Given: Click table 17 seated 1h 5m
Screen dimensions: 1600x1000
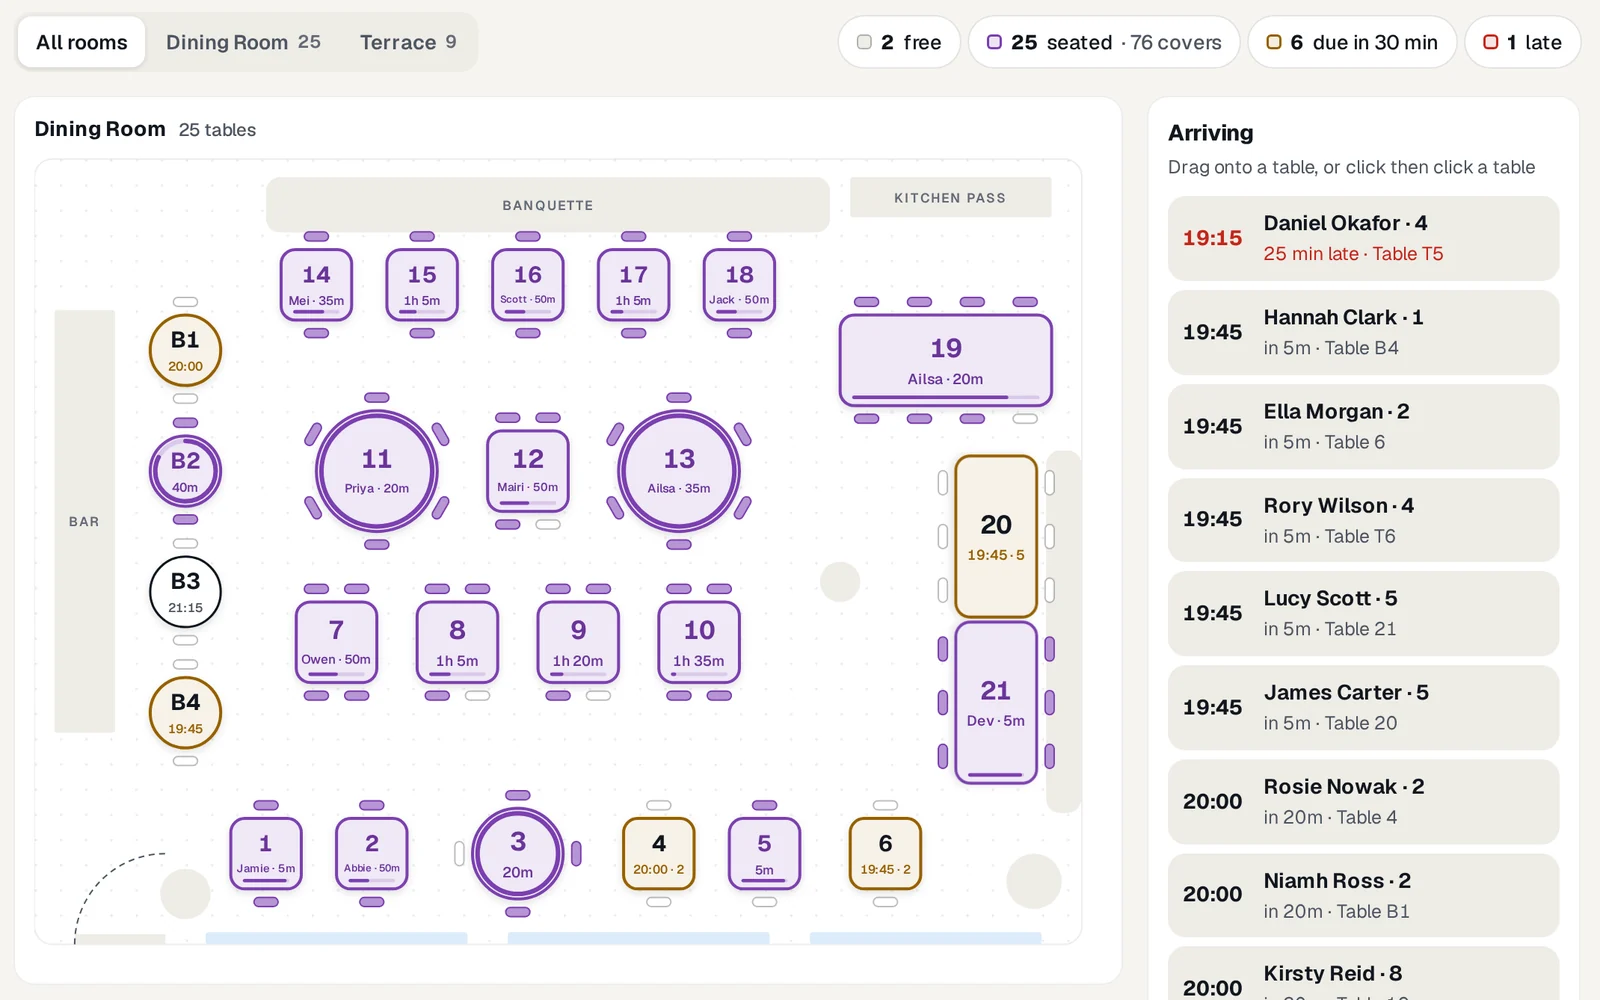Looking at the screenshot, I should pyautogui.click(x=633, y=285).
